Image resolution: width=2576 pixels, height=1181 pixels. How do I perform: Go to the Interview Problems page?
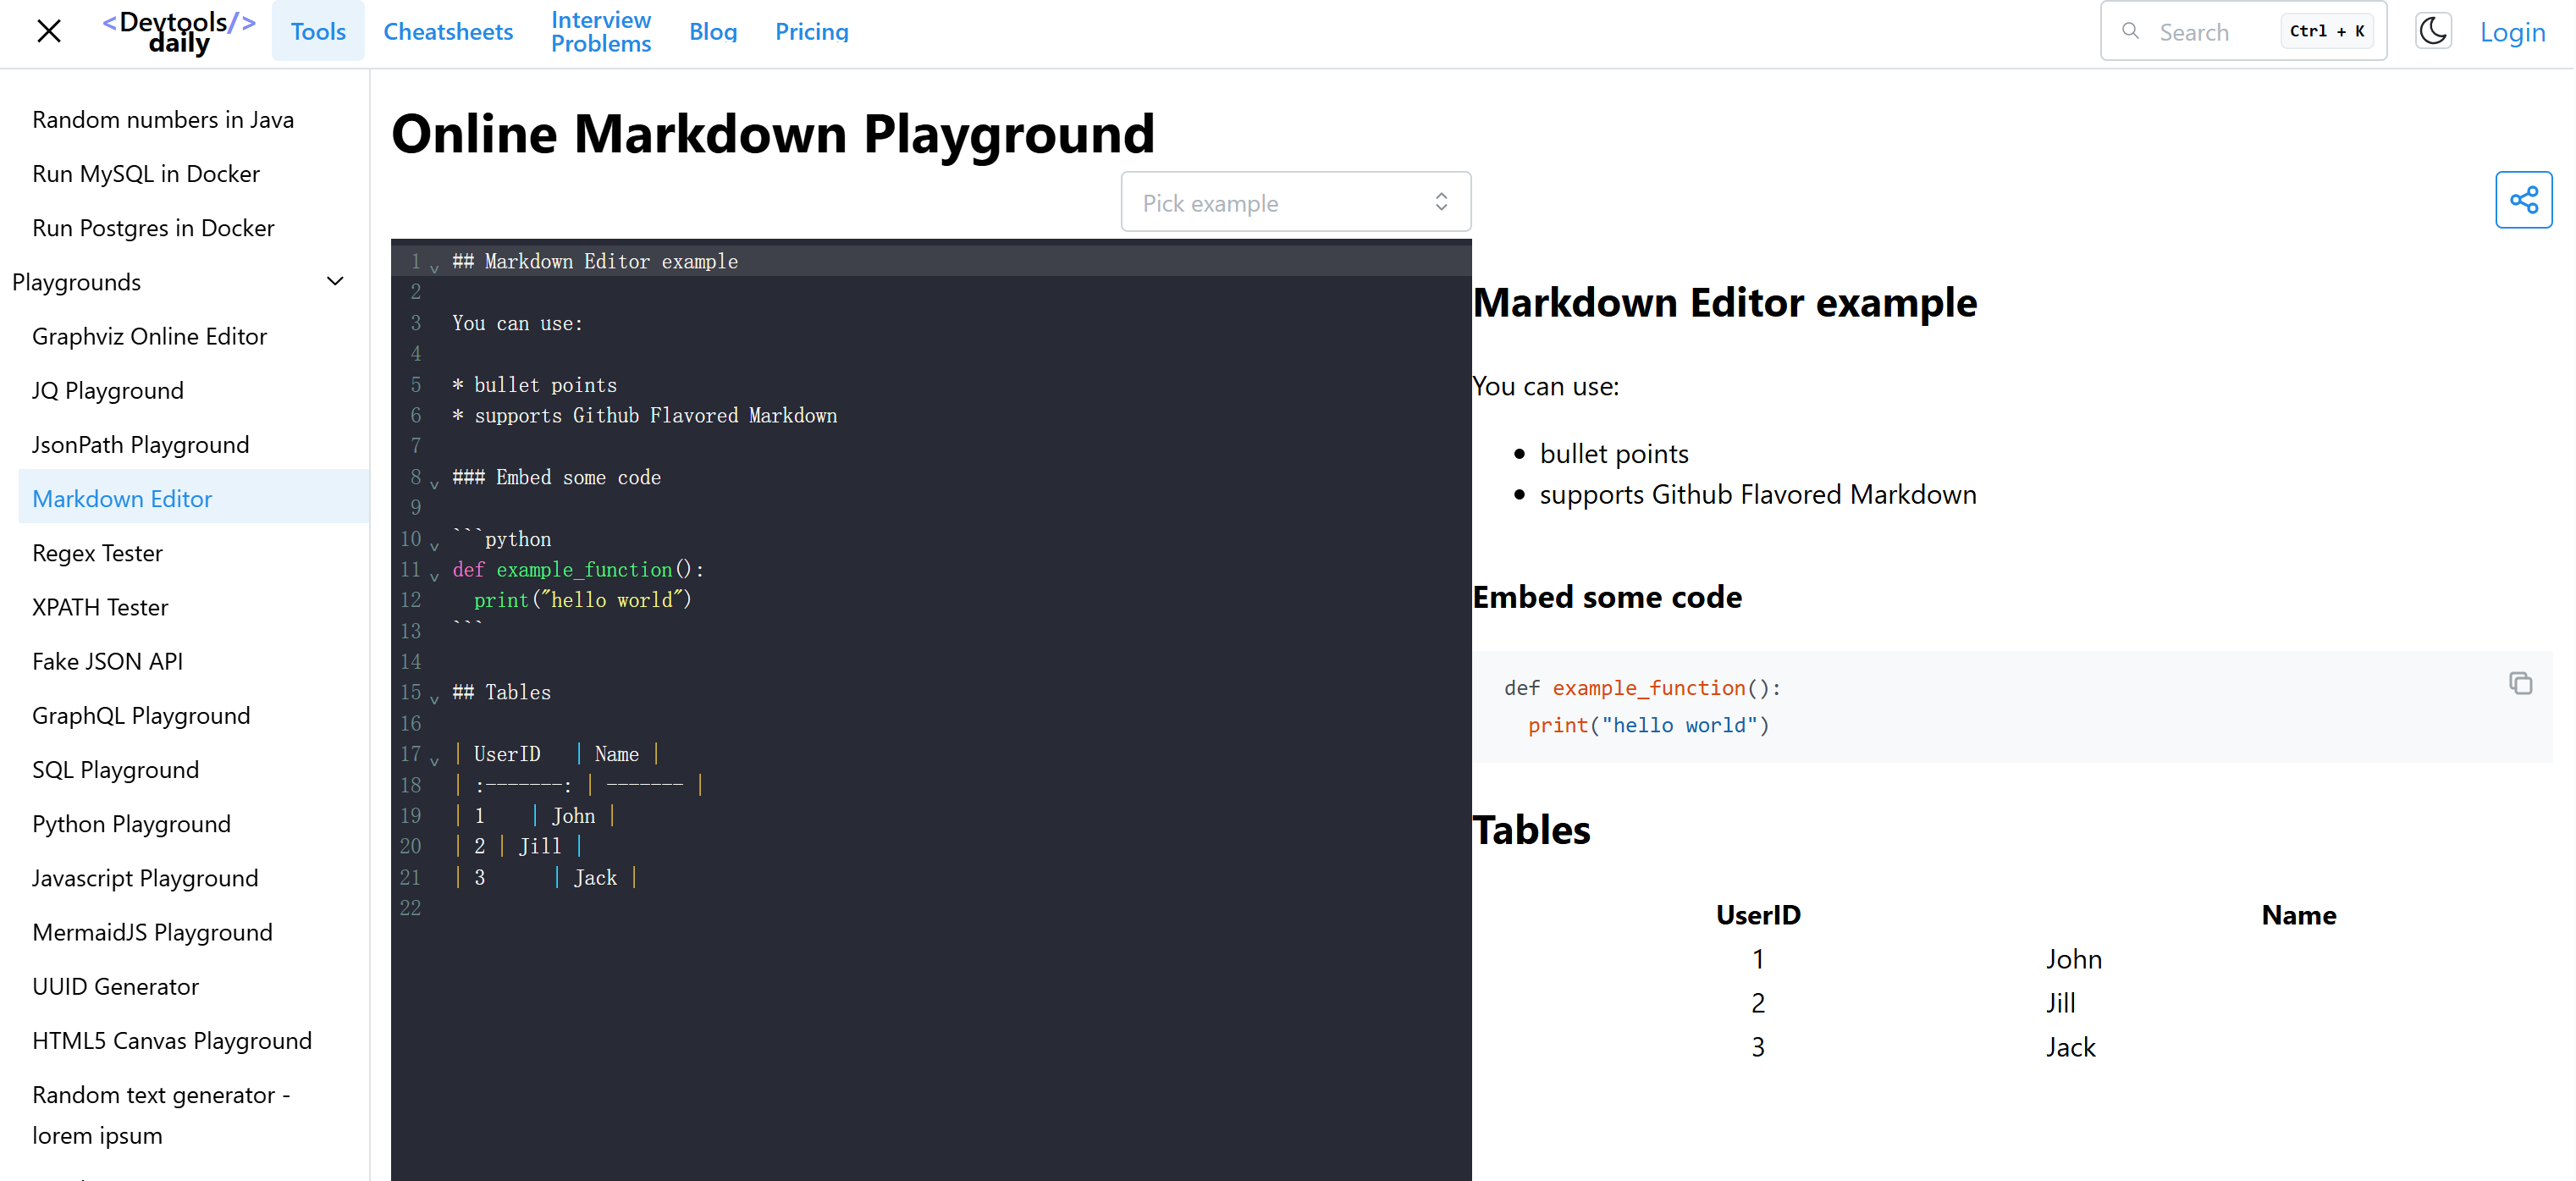coord(600,31)
